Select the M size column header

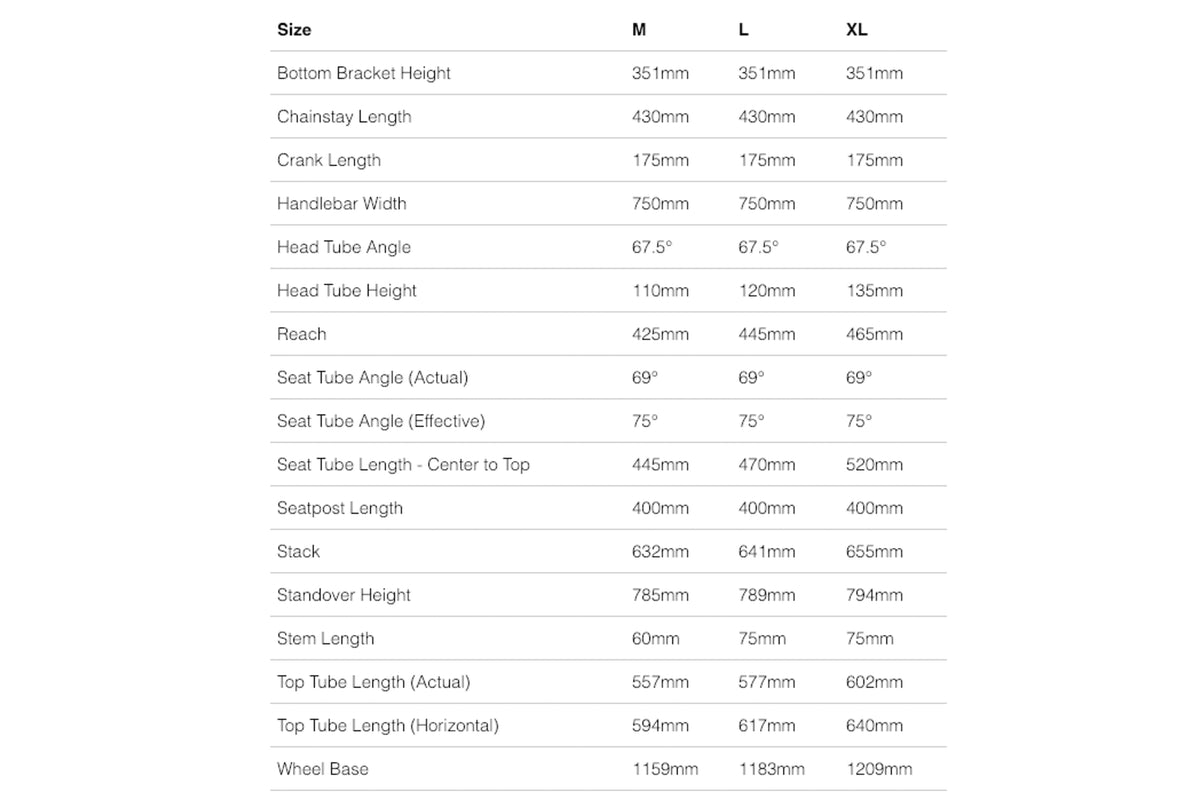639,30
